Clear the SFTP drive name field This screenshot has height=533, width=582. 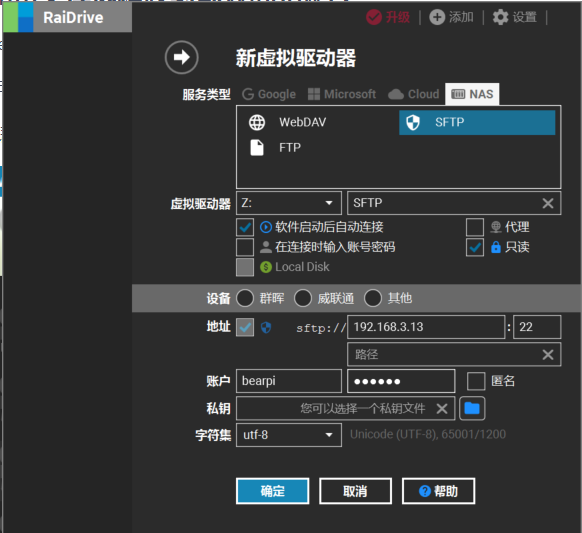(548, 203)
